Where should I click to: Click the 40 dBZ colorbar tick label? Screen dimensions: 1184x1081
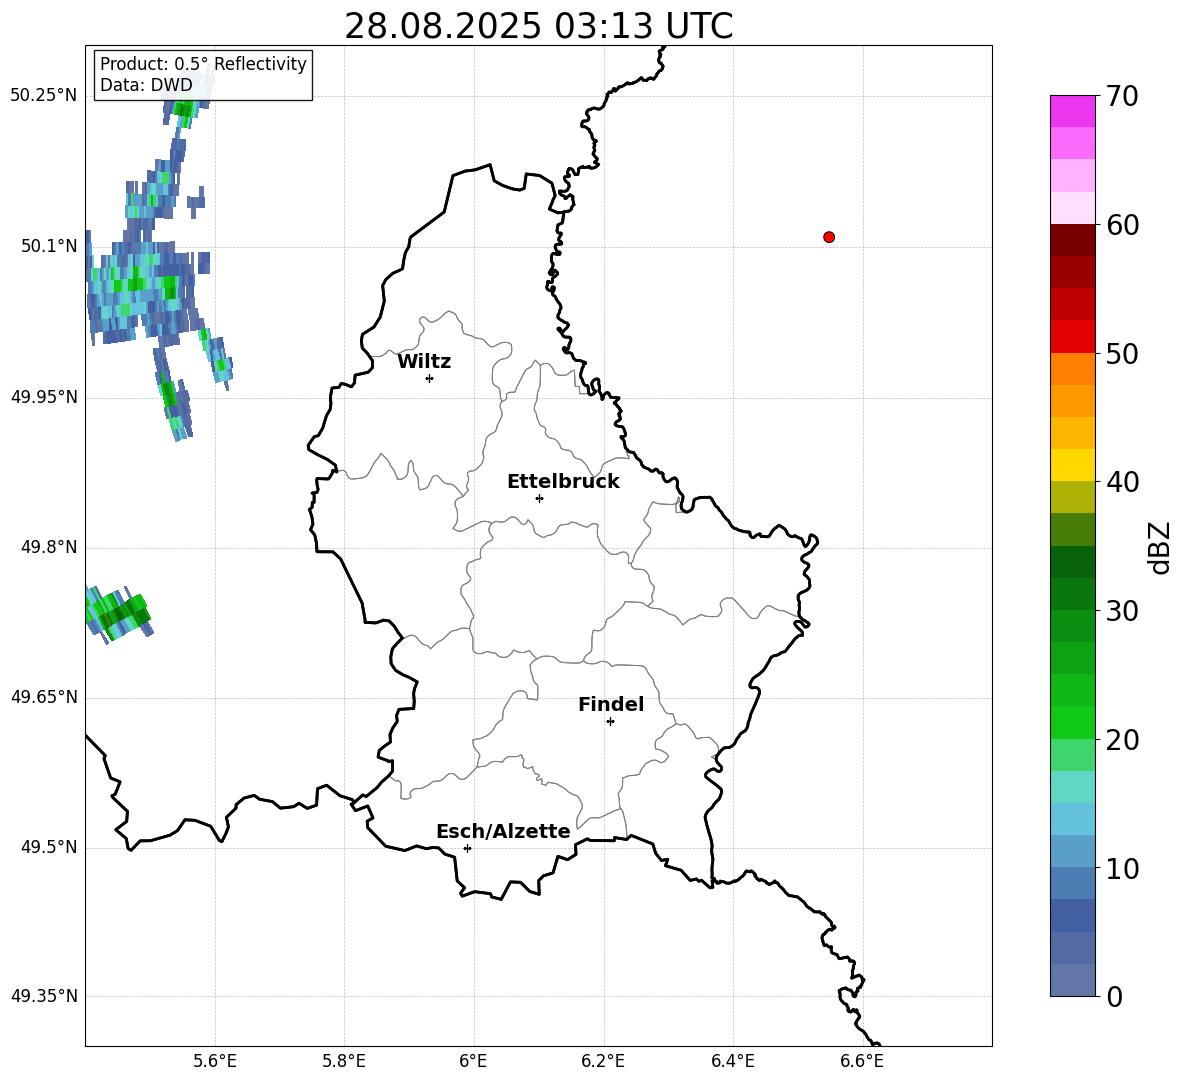click(x=1122, y=482)
